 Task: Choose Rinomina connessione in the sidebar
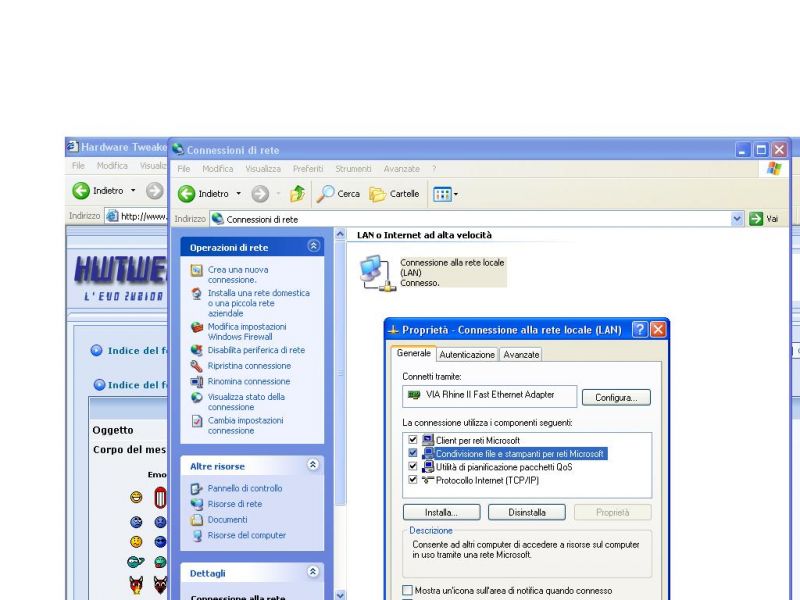[x=248, y=381]
